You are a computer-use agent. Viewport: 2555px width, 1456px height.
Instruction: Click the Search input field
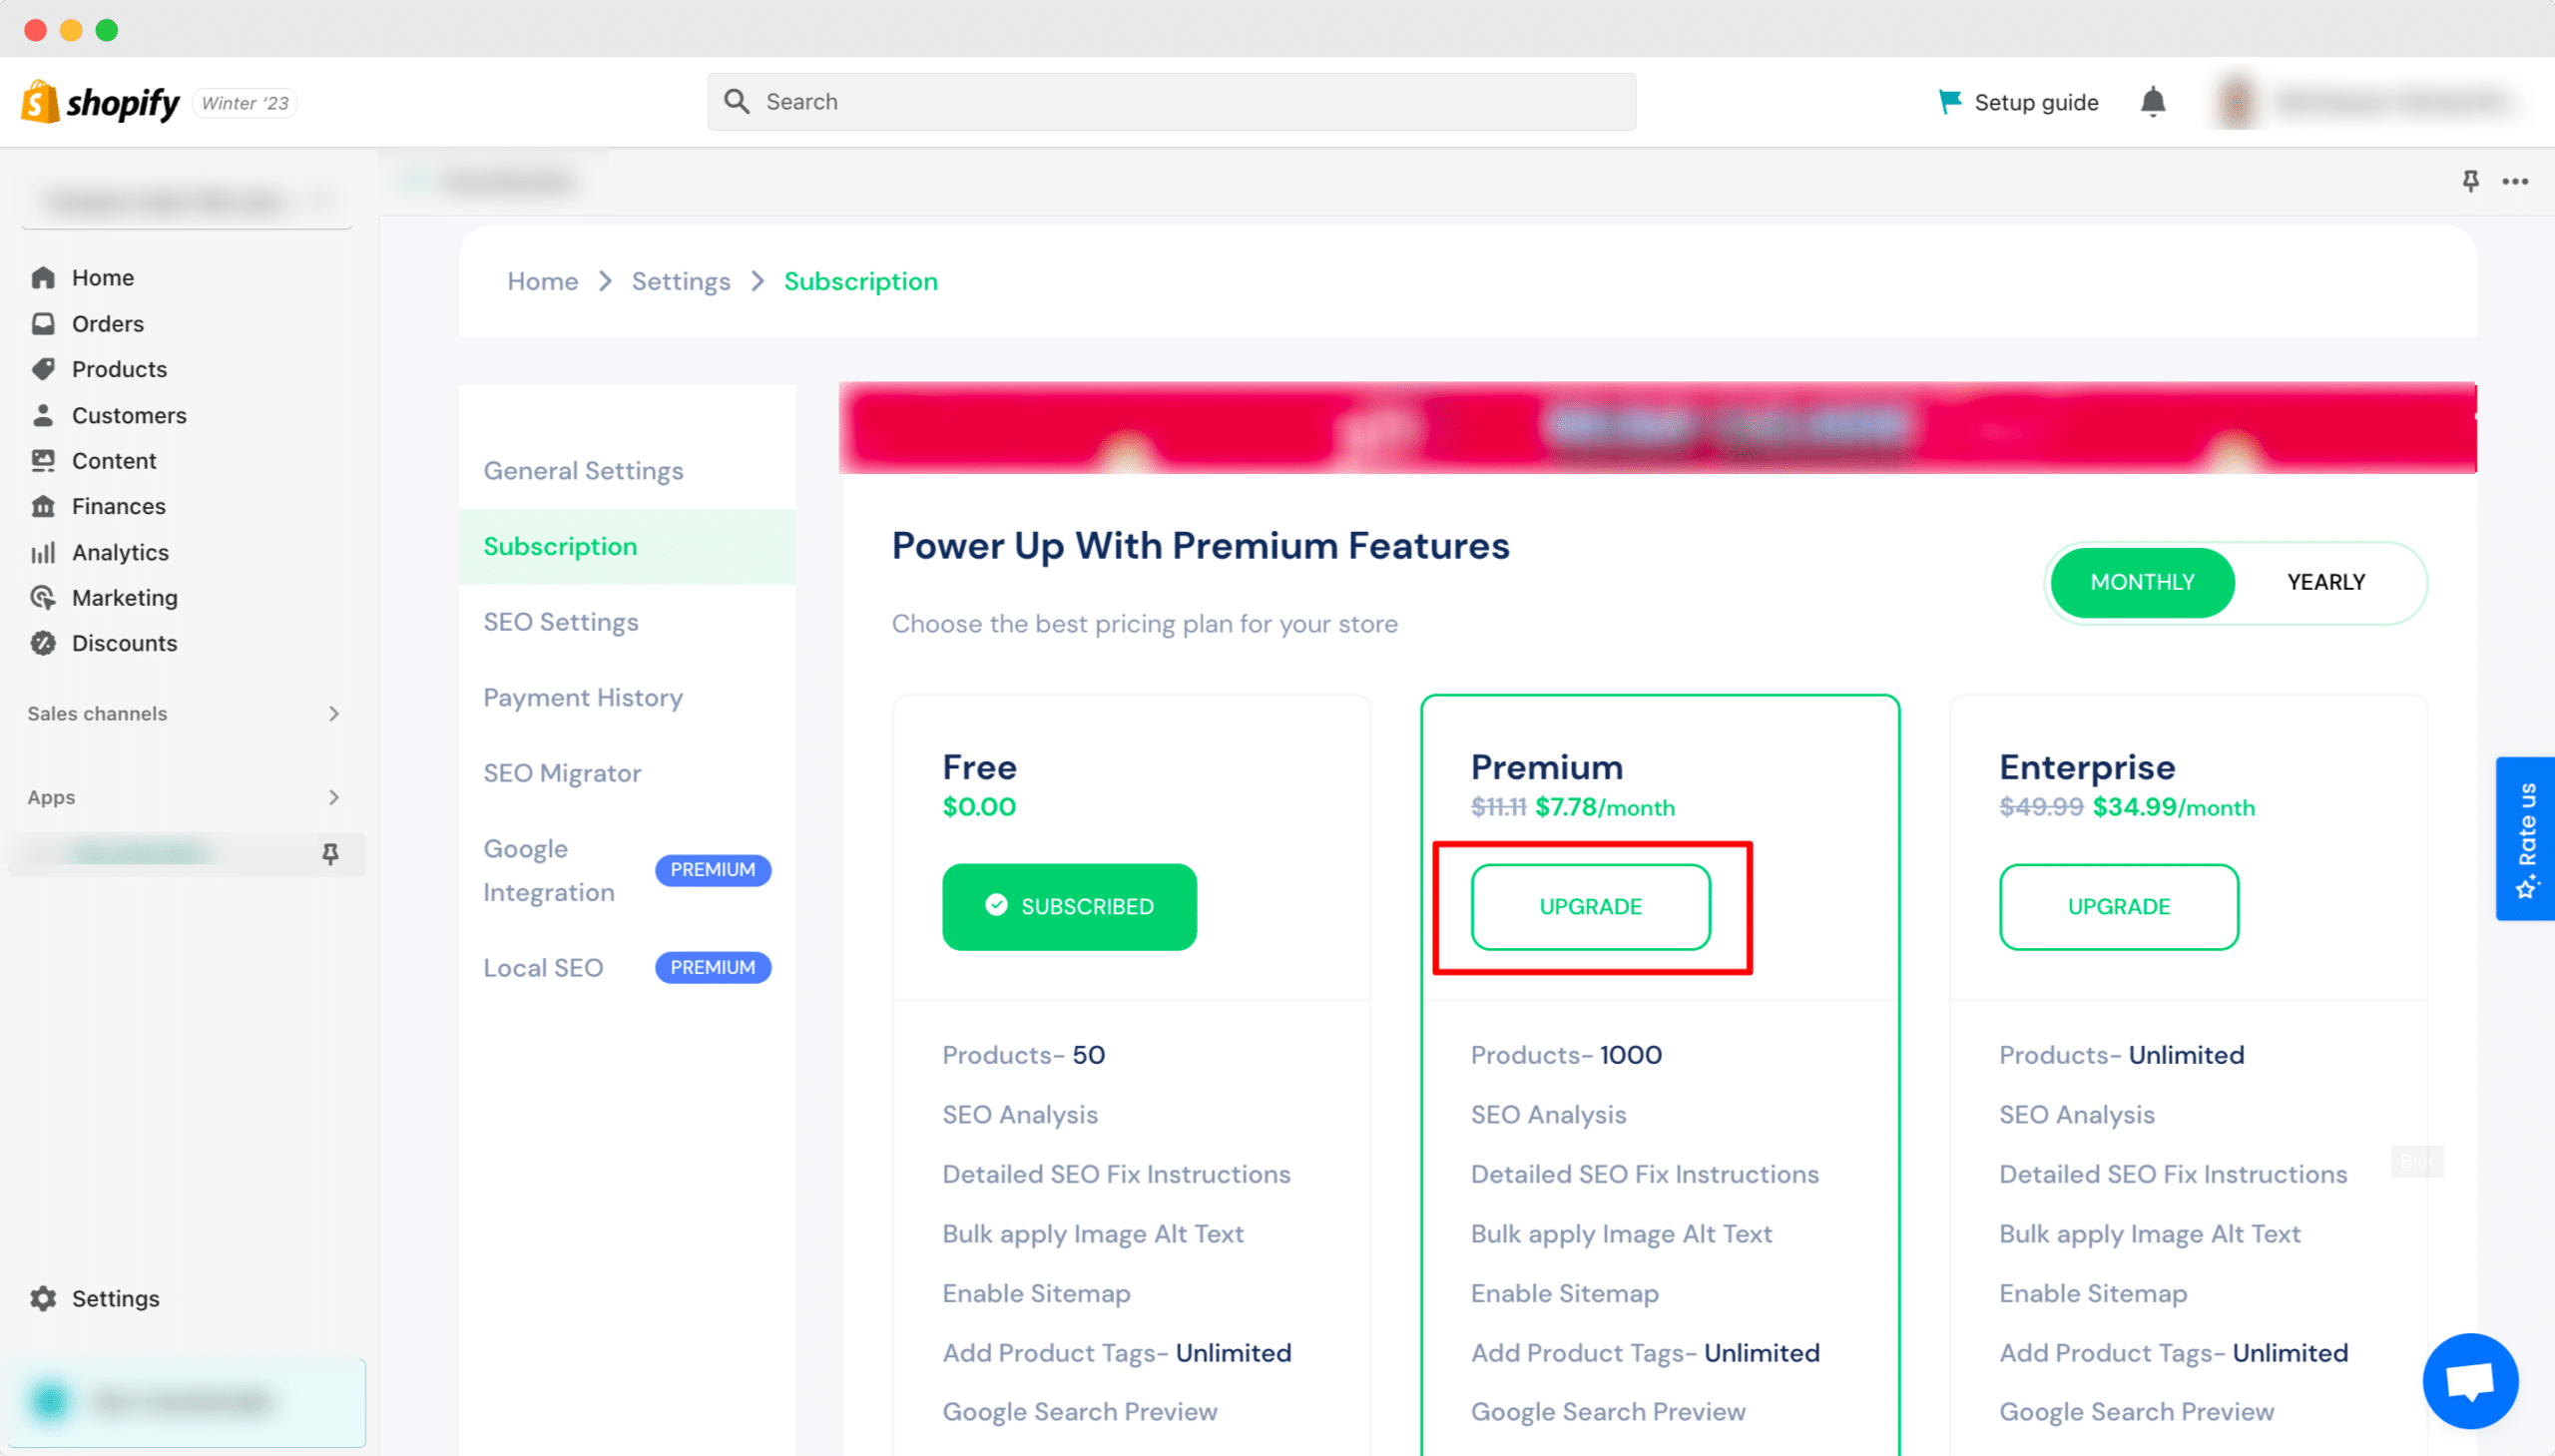[x=1169, y=102]
